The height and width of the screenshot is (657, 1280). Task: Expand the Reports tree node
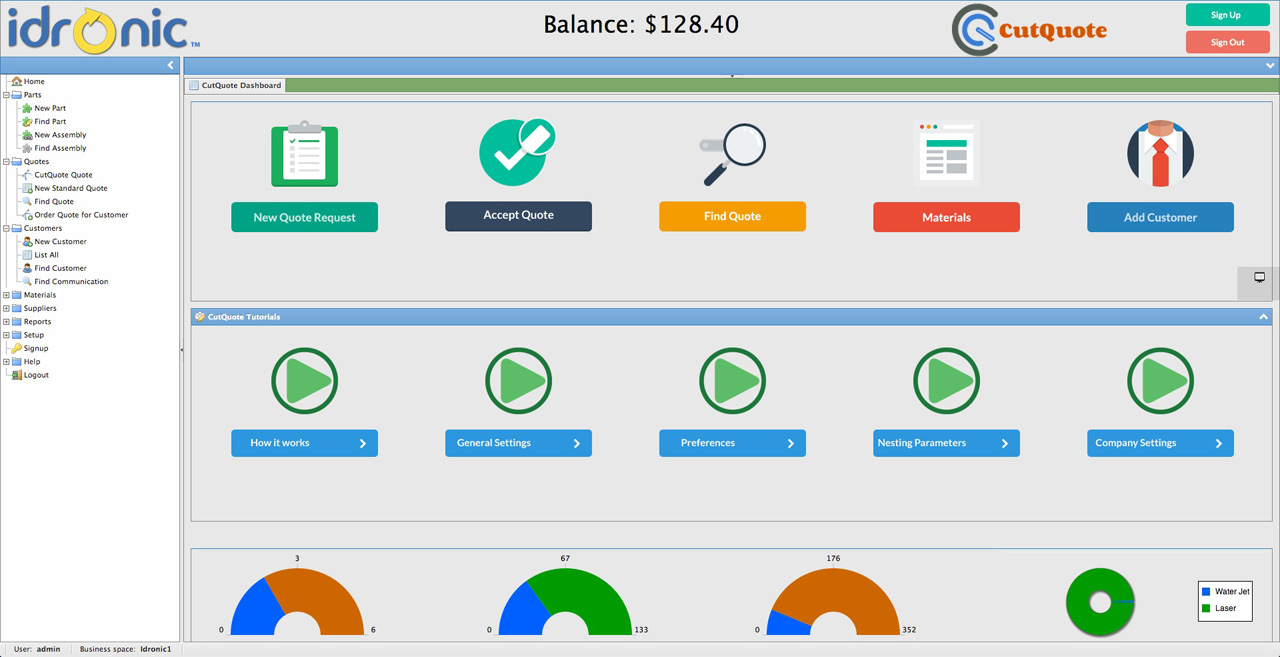[6, 322]
